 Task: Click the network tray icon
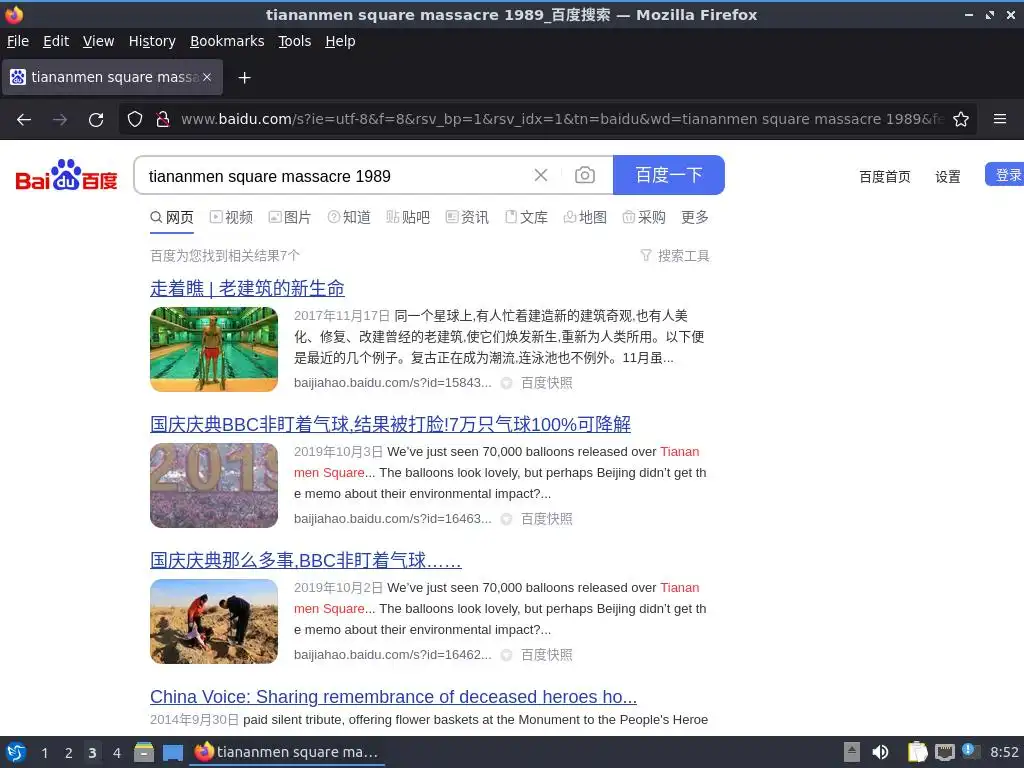click(x=944, y=752)
